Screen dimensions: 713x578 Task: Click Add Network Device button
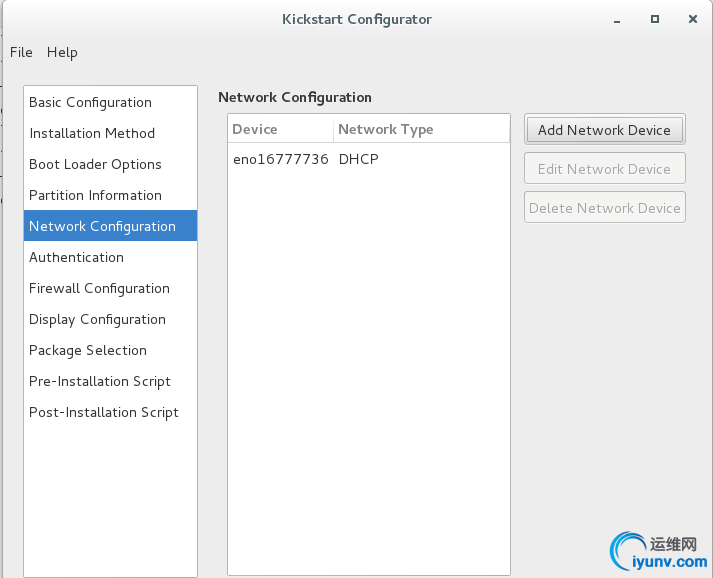(604, 130)
